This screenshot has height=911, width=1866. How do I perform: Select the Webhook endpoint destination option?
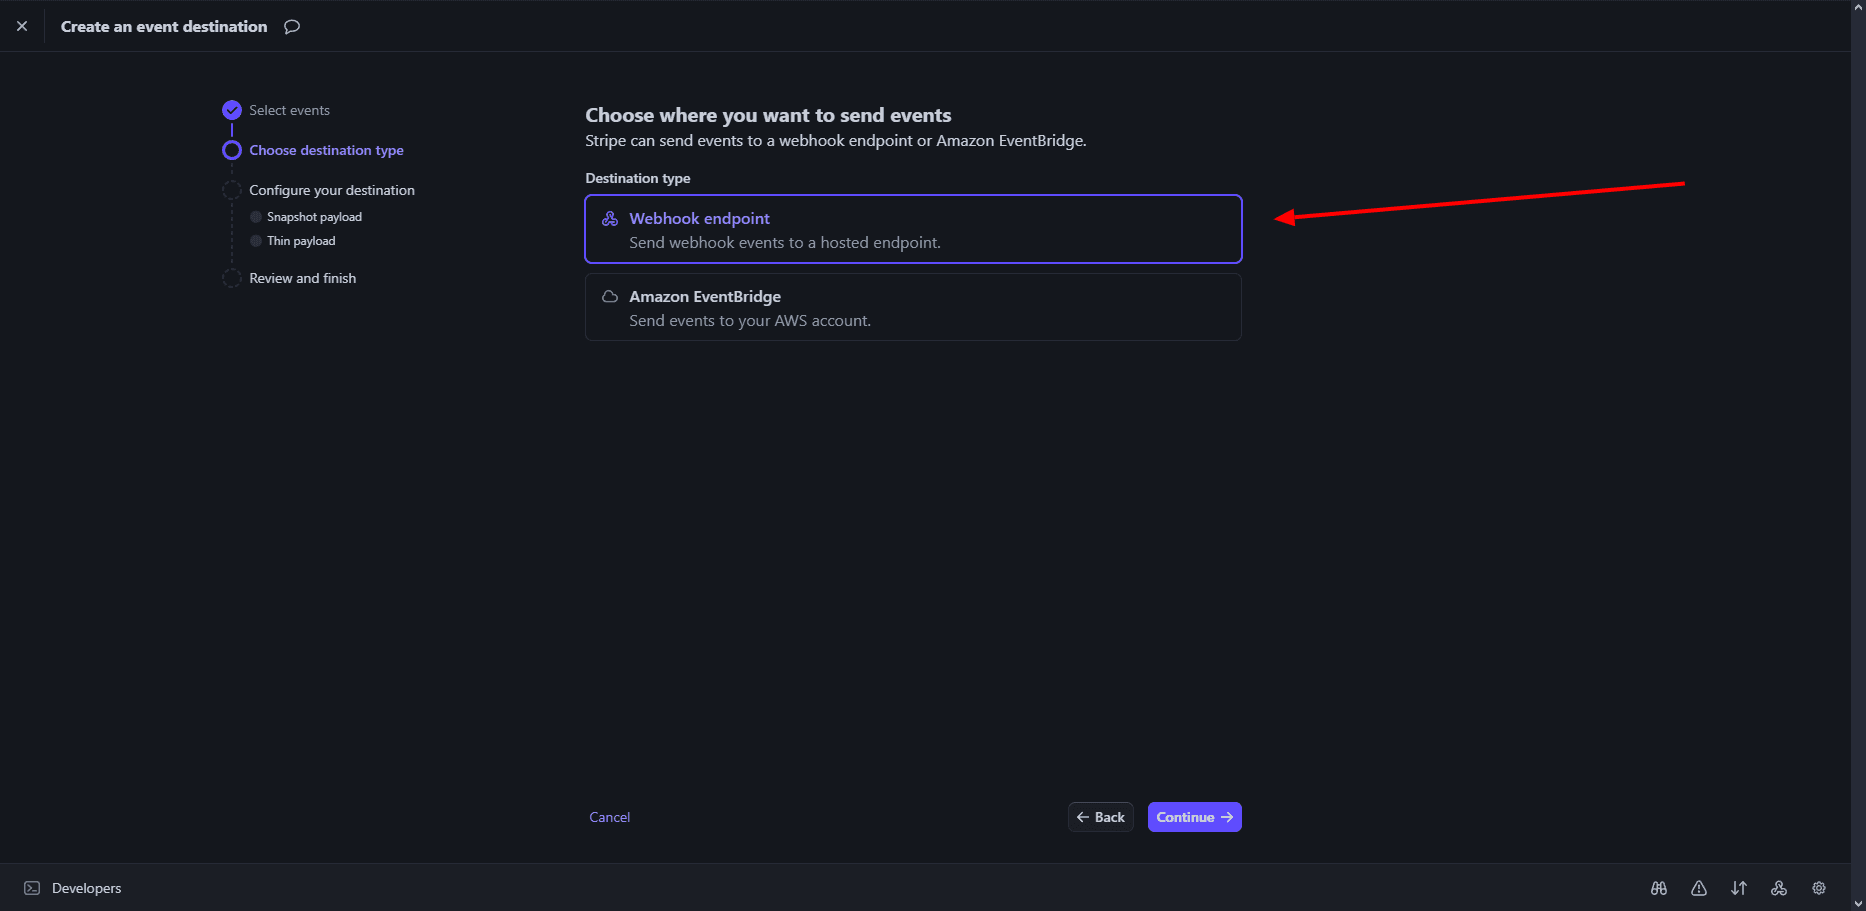tap(912, 228)
